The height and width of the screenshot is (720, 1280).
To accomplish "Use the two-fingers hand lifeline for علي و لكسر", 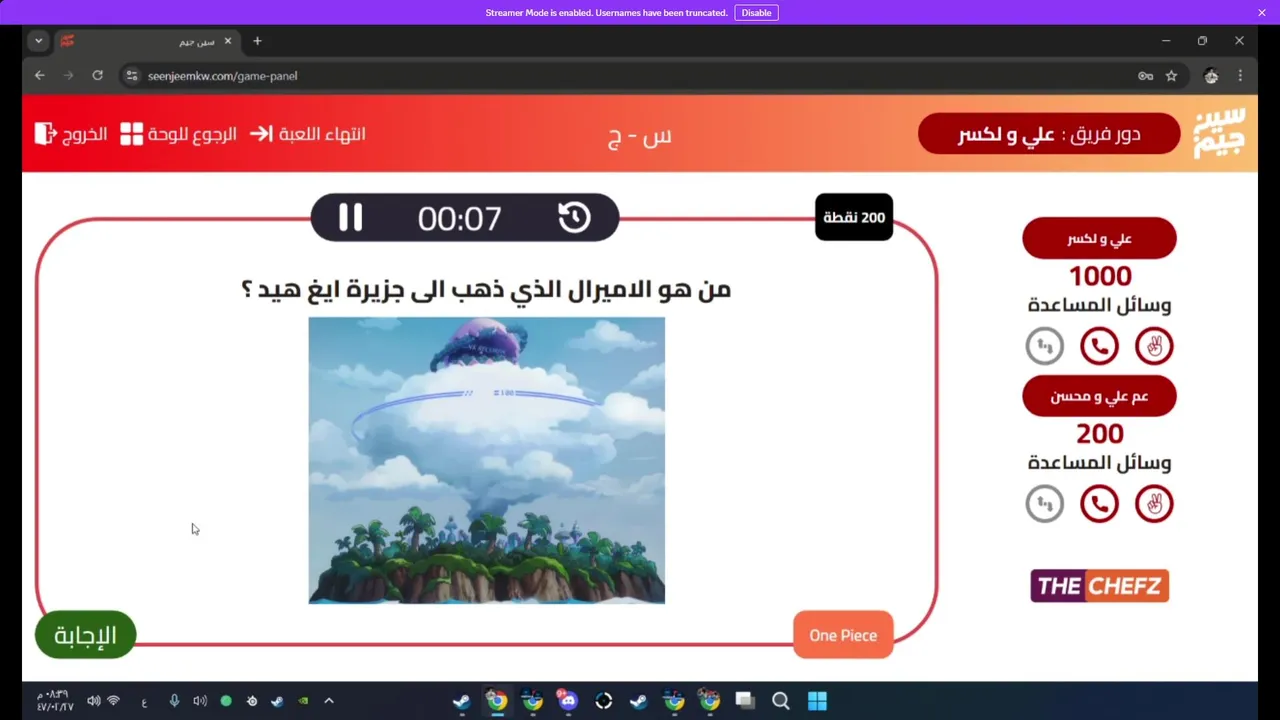I will coord(1154,347).
